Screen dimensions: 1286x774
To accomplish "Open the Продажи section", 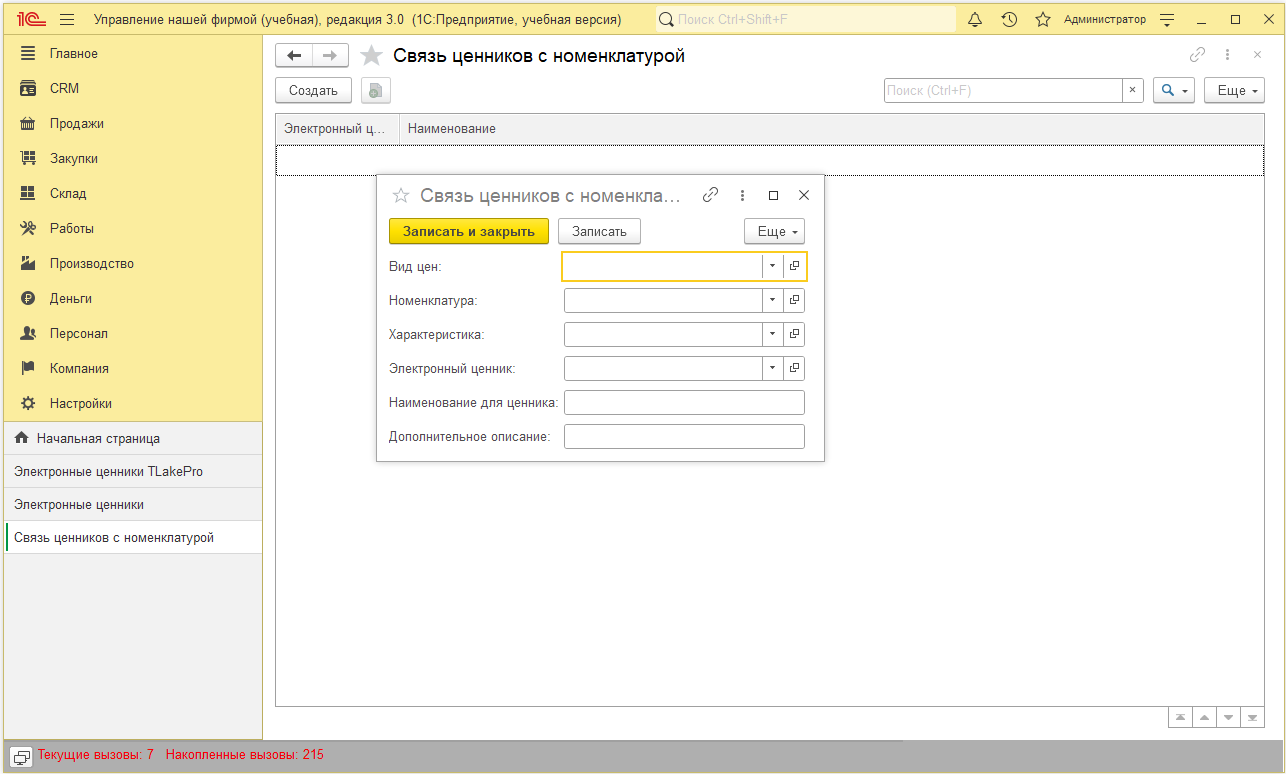I will (x=77, y=123).
